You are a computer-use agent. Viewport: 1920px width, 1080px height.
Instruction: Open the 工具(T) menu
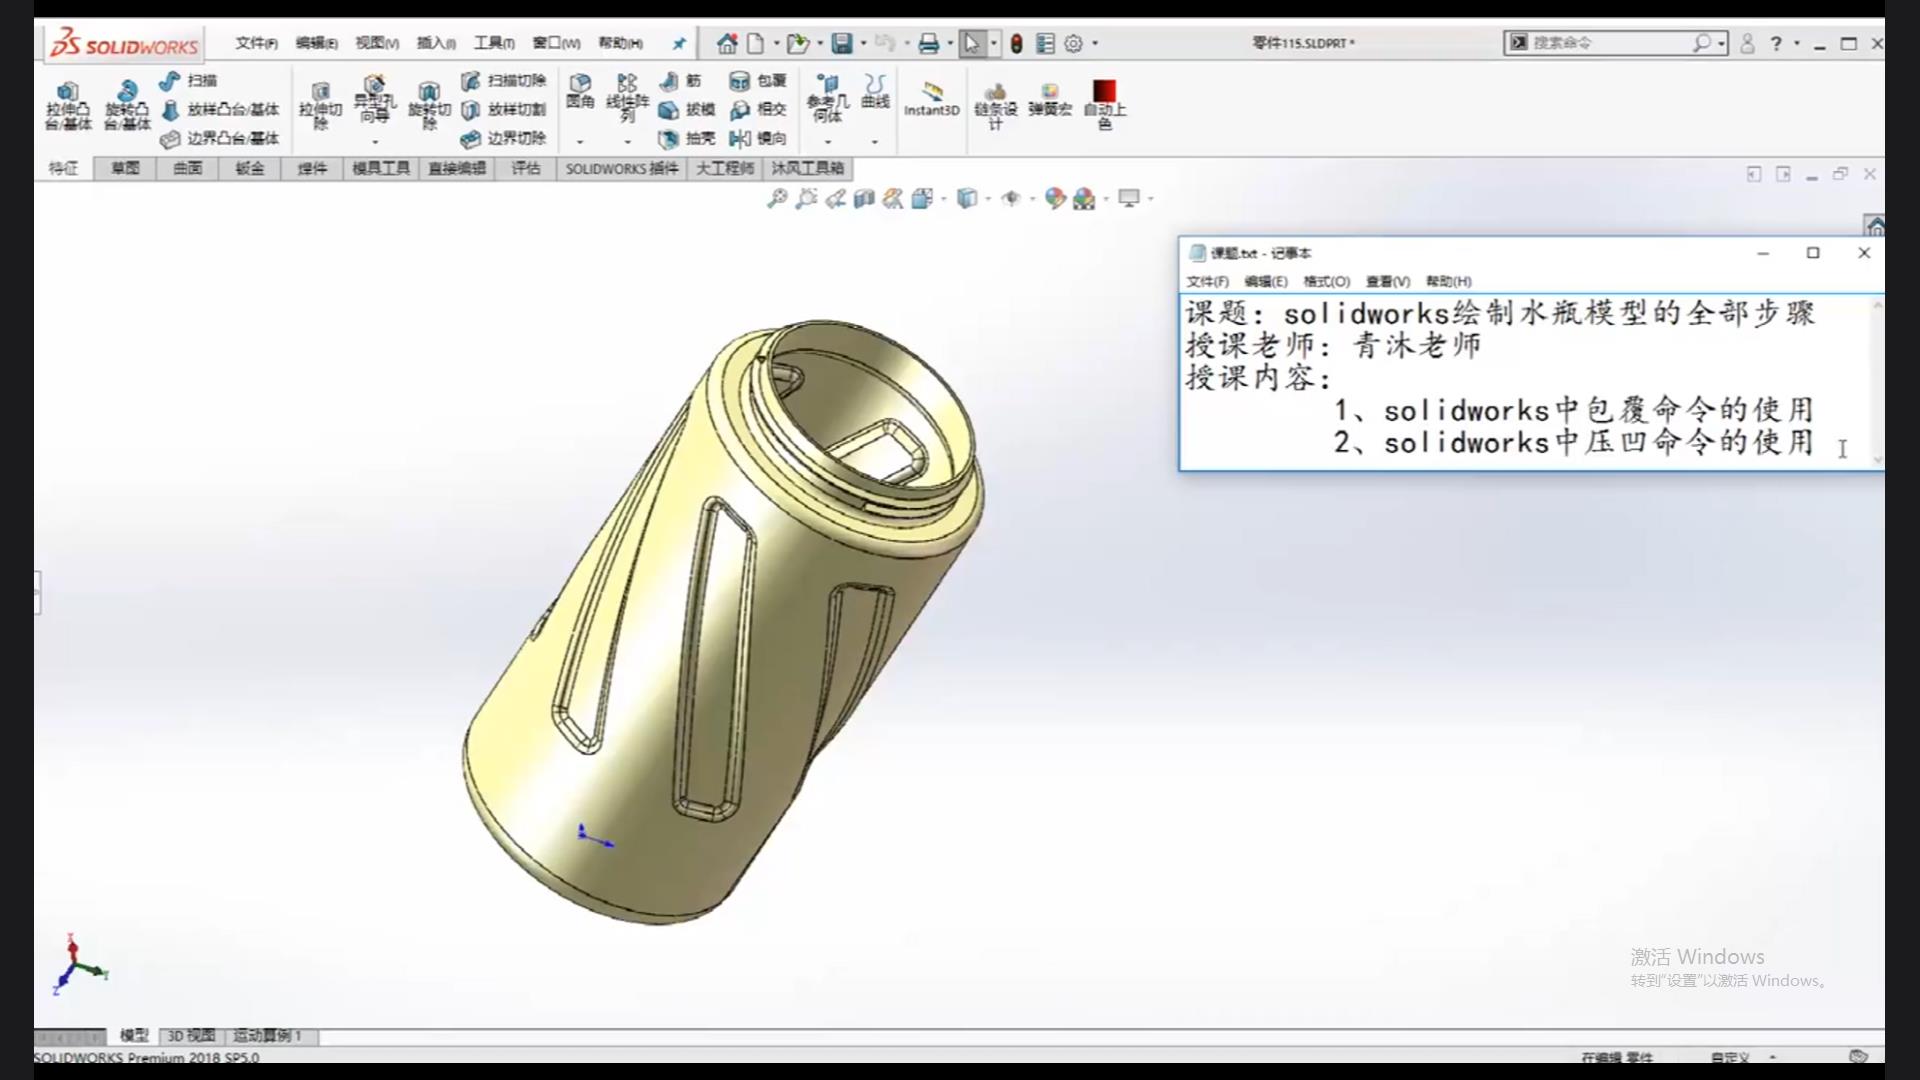click(494, 43)
